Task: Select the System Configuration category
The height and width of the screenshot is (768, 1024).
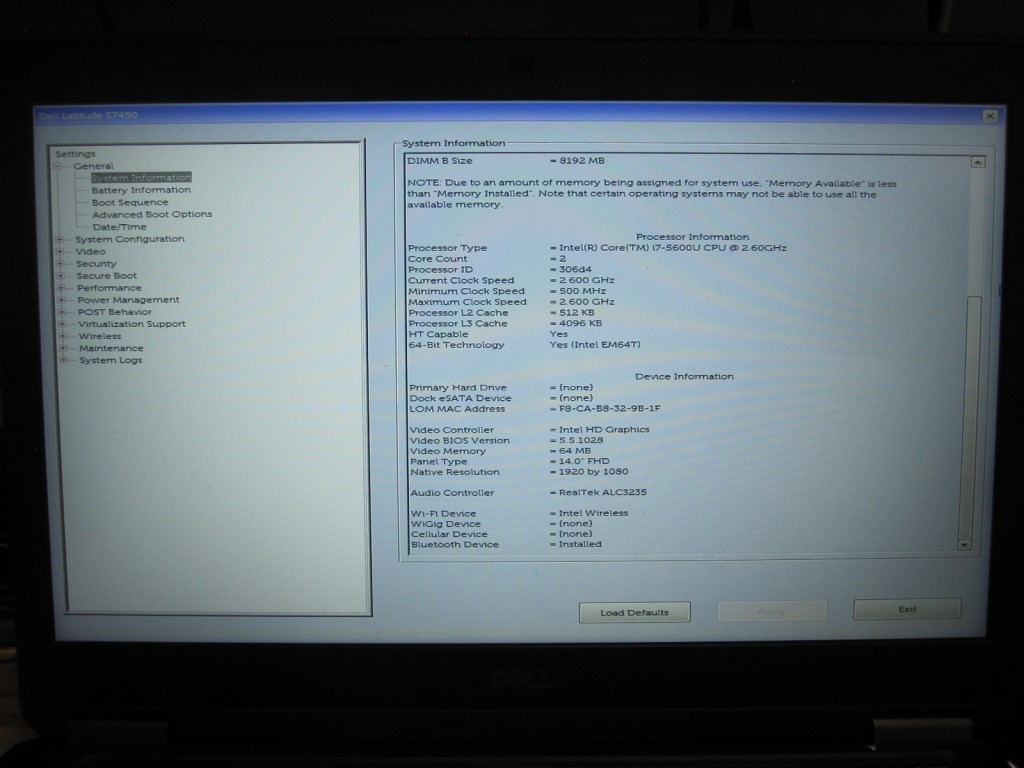Action: pos(129,239)
